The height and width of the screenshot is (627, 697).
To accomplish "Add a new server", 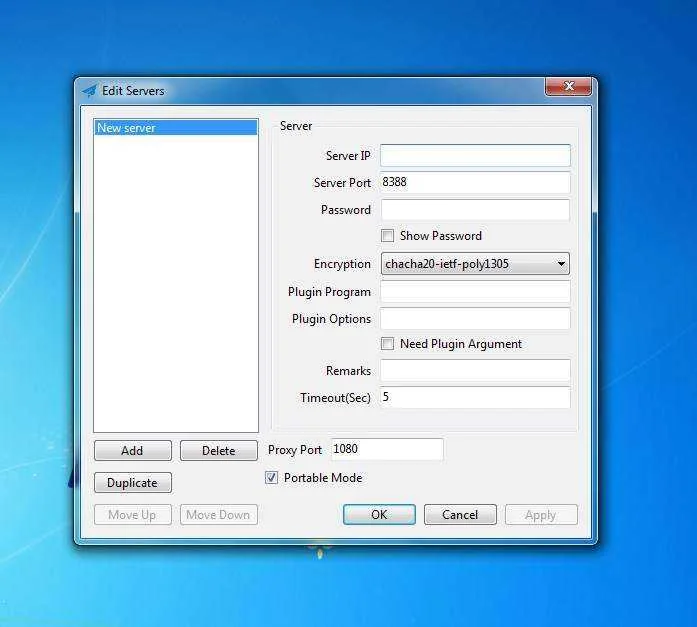I will (132, 451).
